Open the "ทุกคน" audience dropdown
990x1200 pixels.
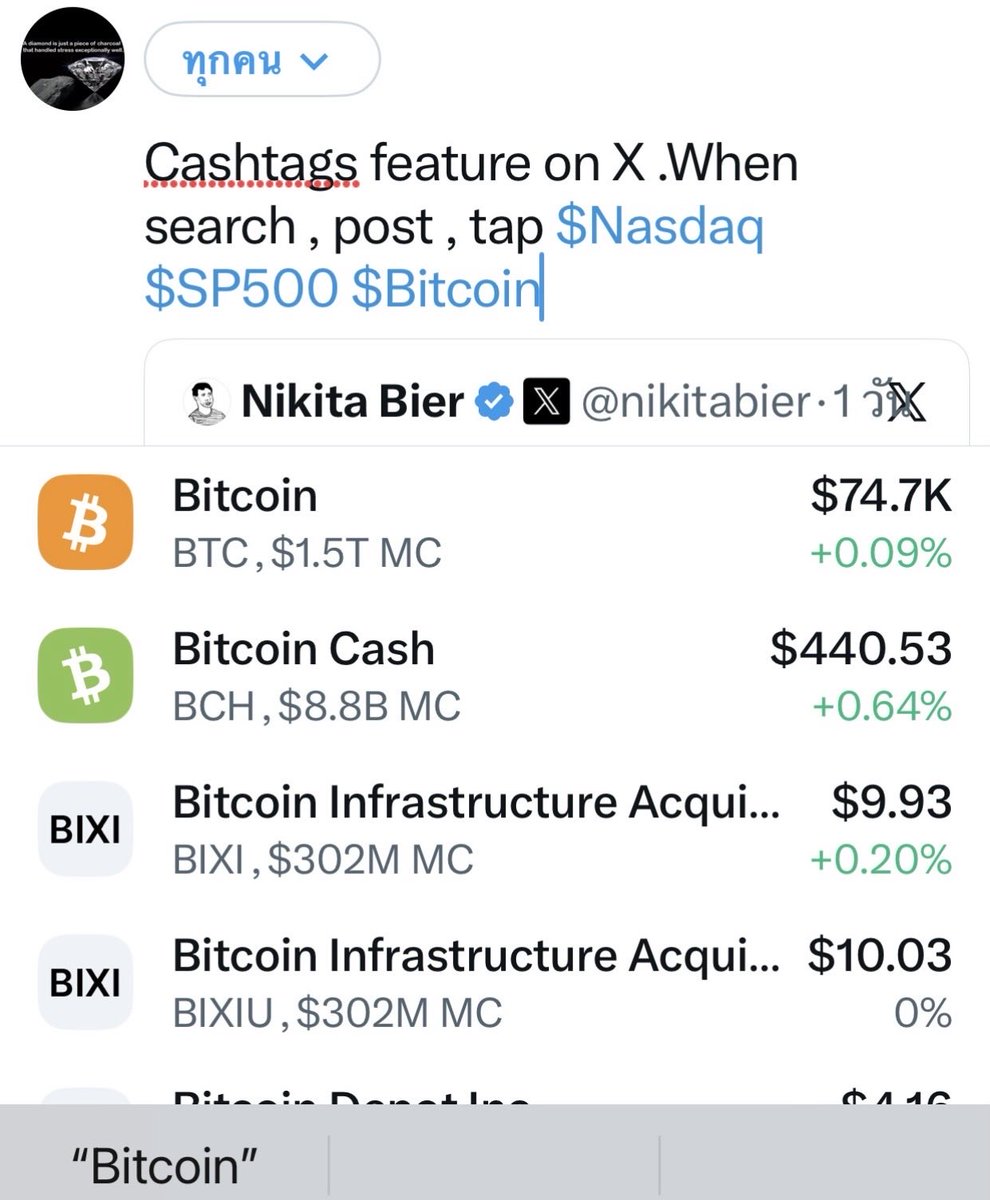coord(262,60)
